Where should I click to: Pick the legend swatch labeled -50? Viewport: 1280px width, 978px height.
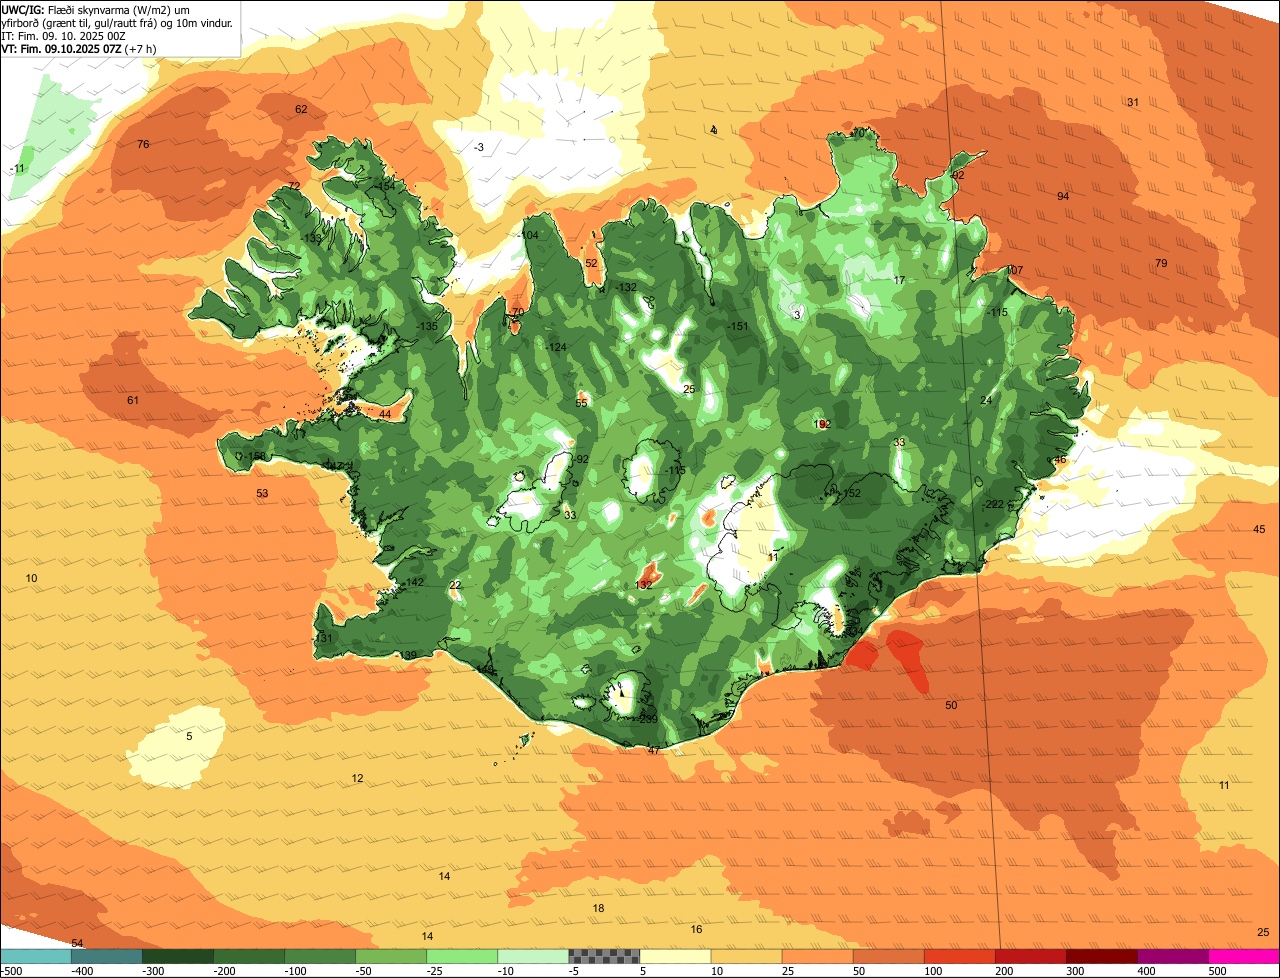[x=391, y=956]
